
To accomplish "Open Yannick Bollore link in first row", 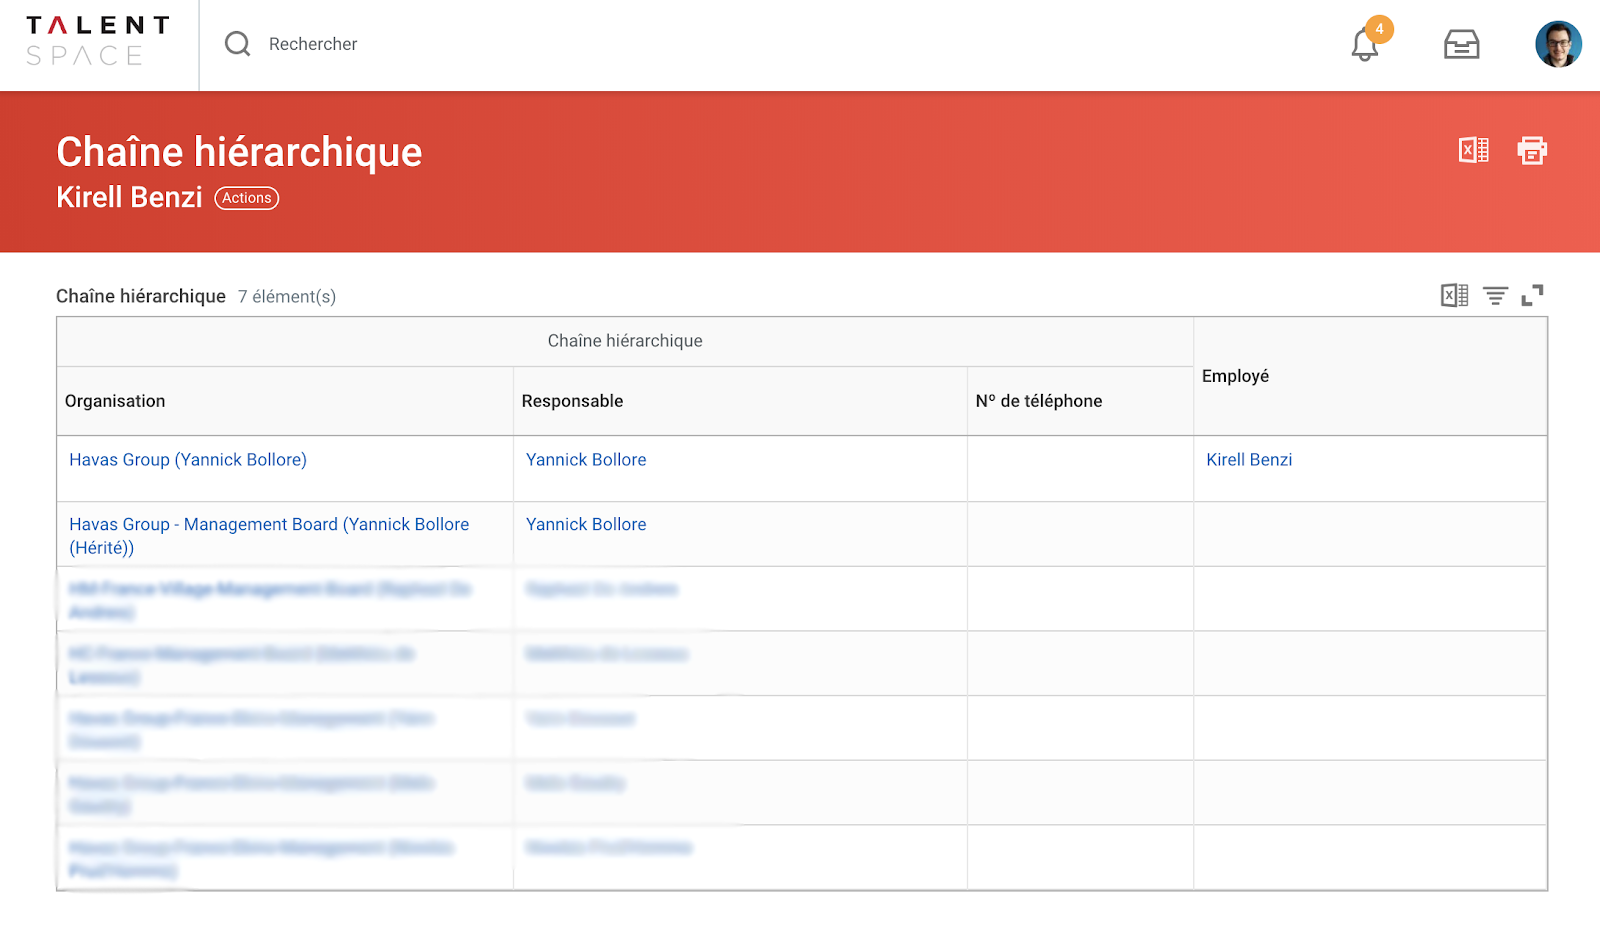I will pos(586,460).
